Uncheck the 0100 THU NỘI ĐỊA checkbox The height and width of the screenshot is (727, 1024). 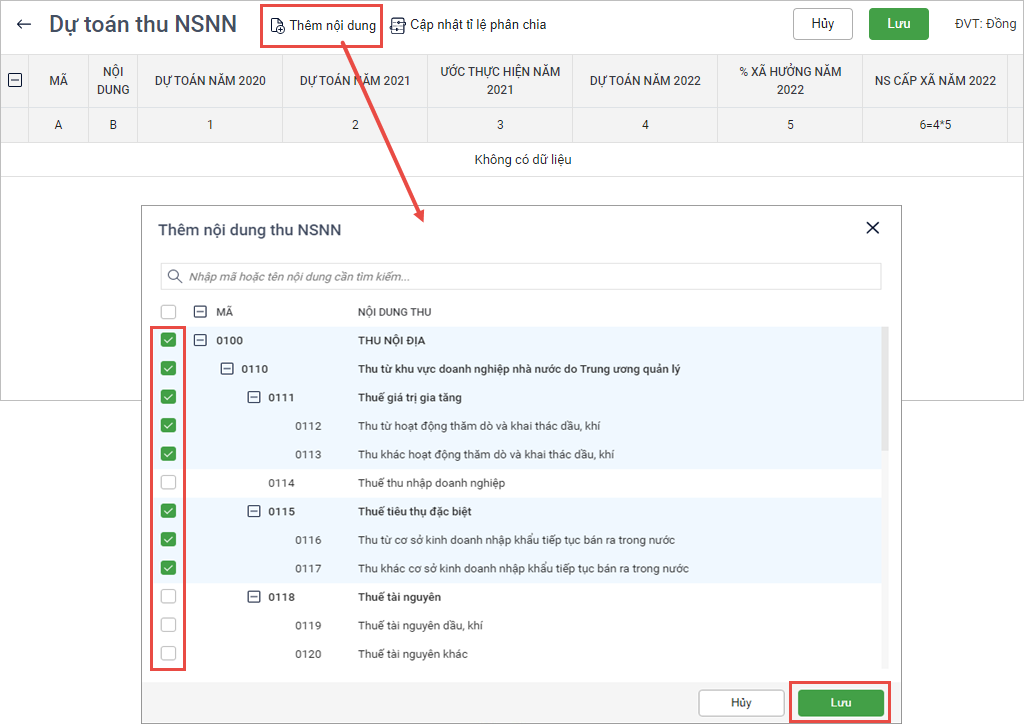click(168, 340)
